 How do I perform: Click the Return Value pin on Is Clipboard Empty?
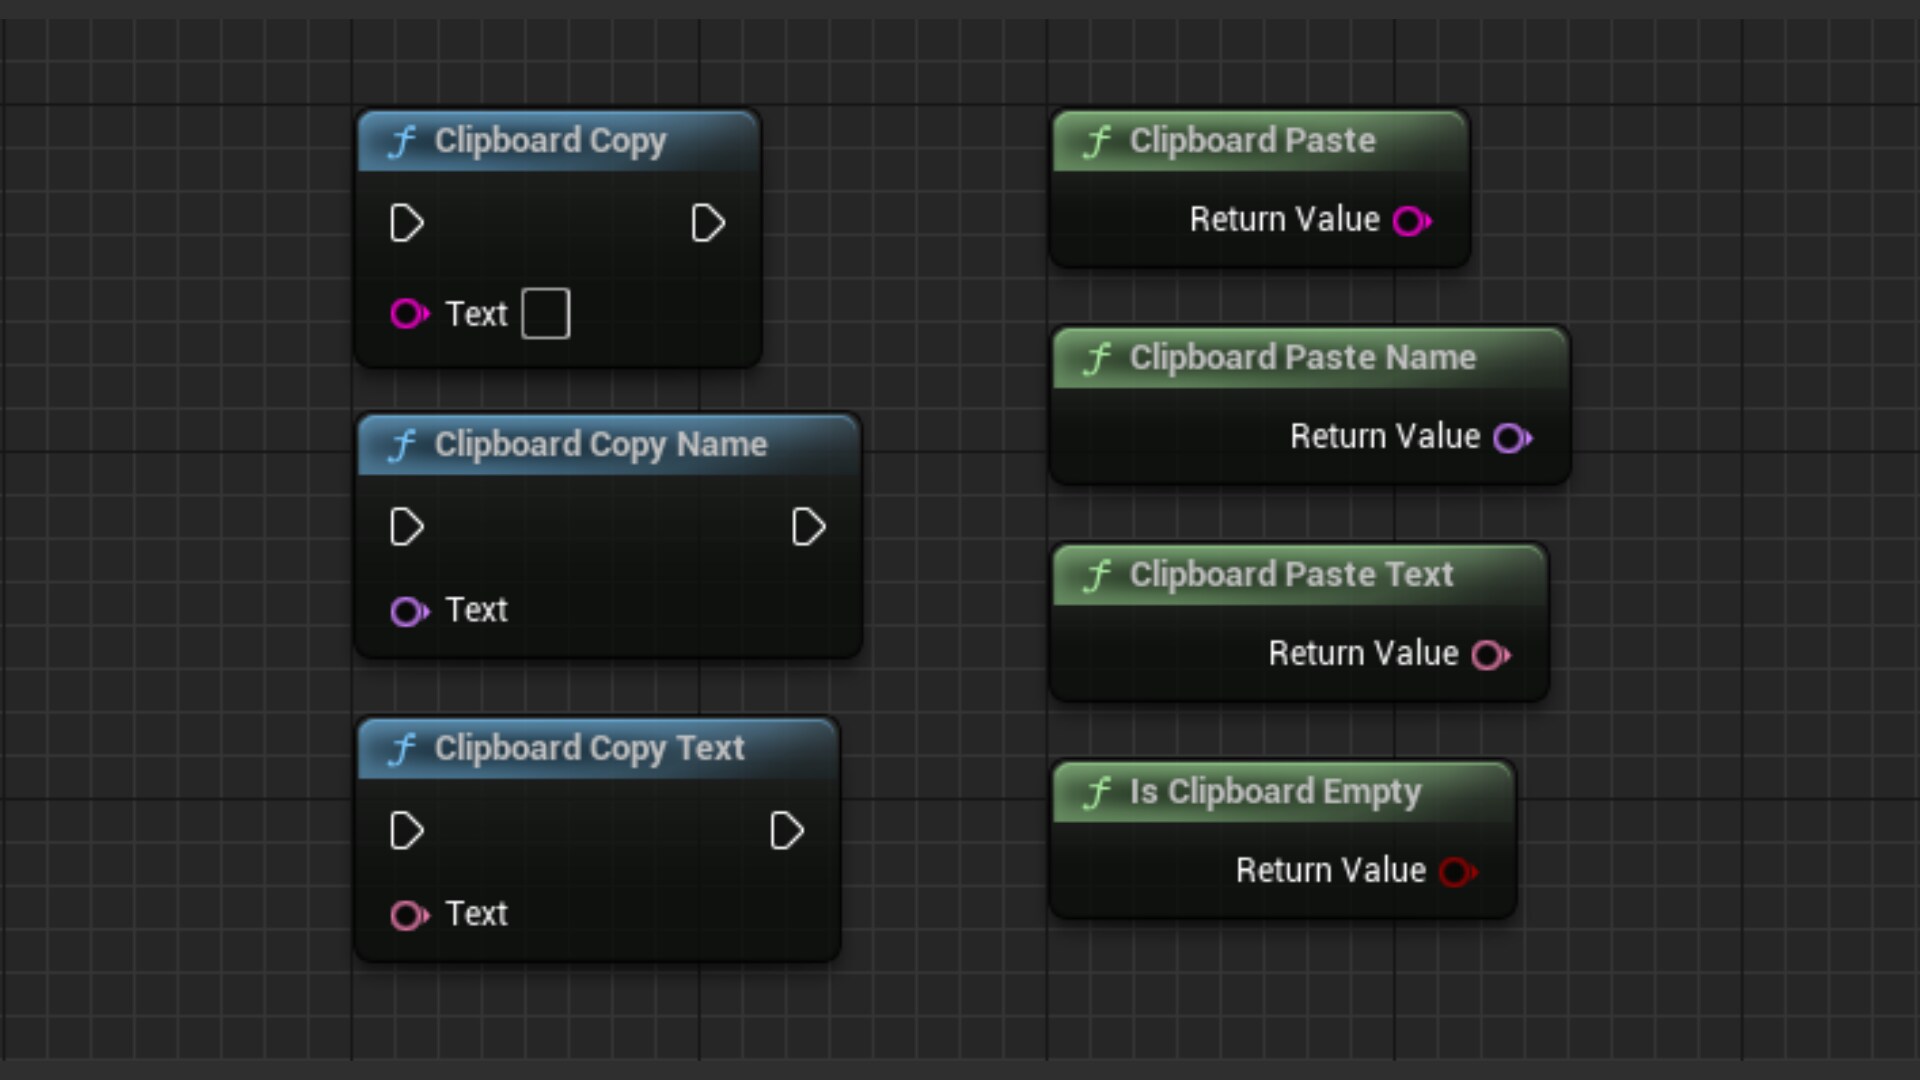(1457, 871)
